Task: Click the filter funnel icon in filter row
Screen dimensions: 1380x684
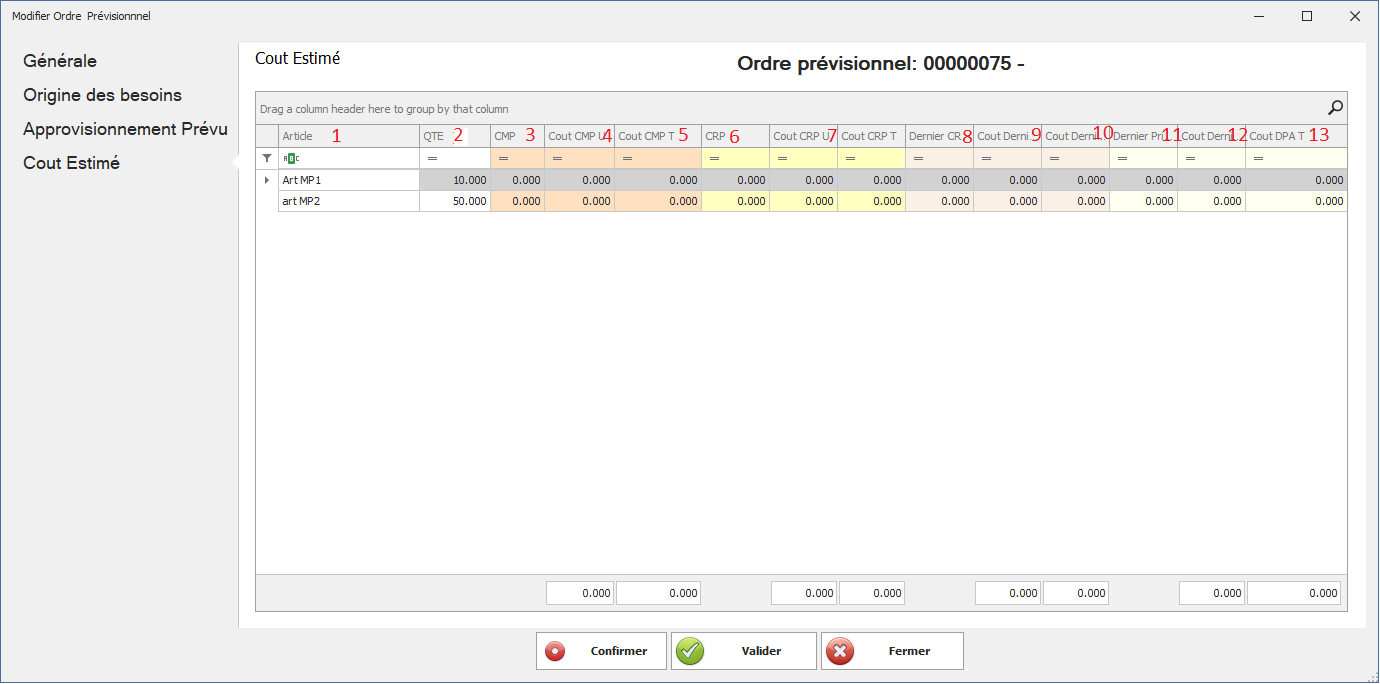Action: [x=267, y=158]
